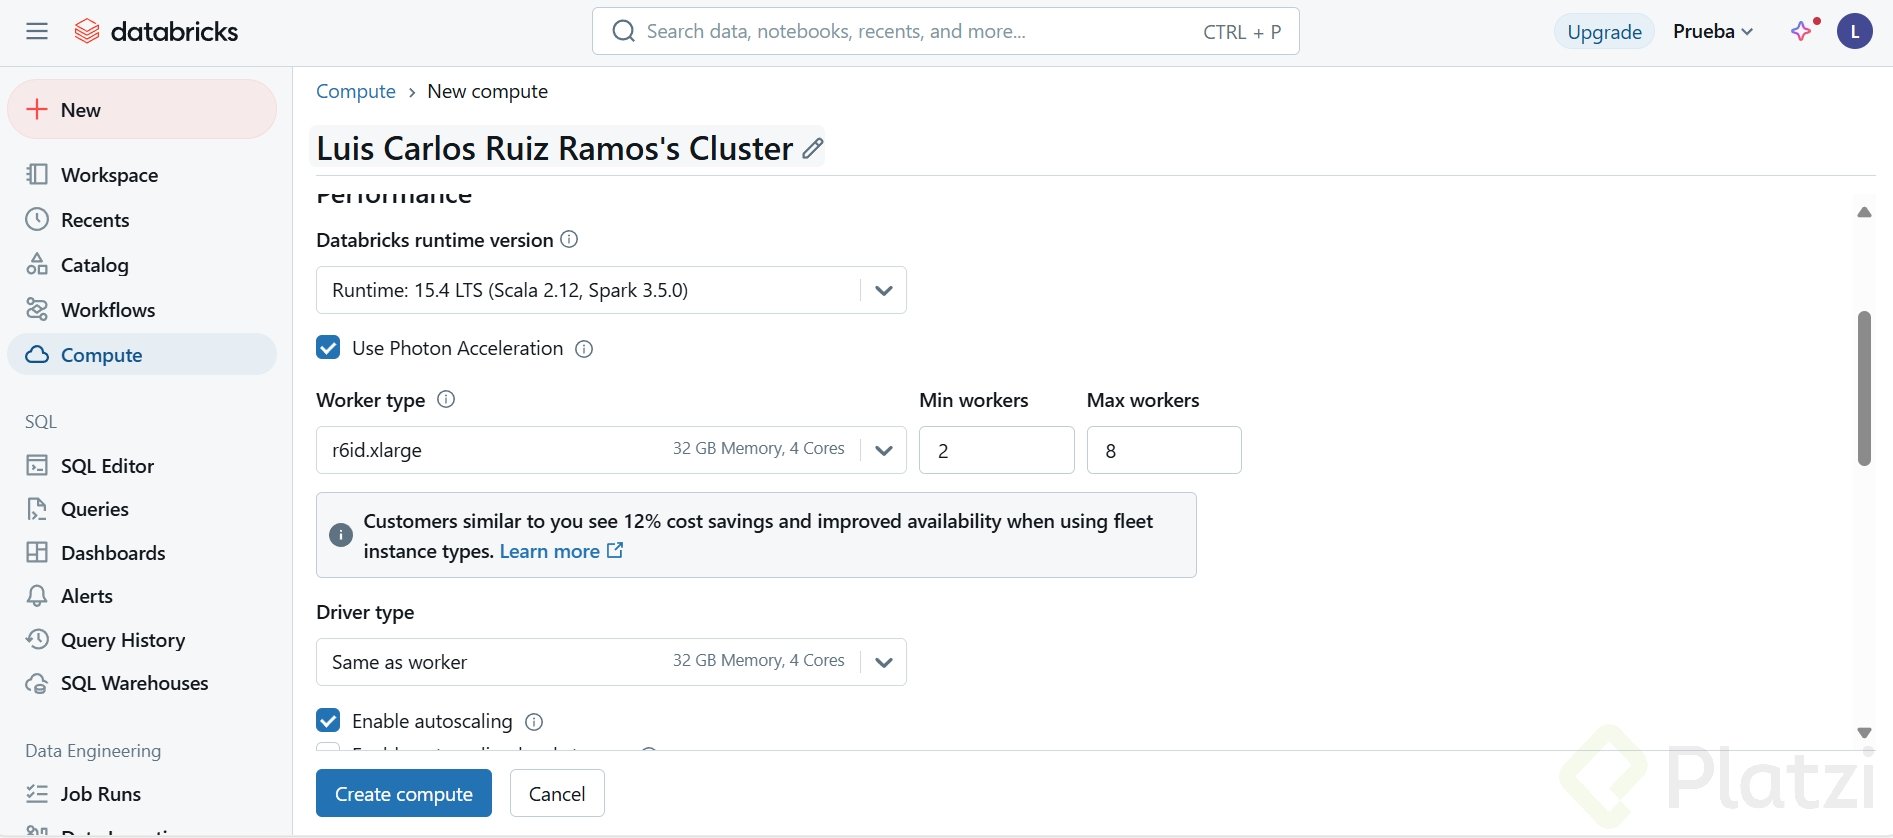The image size is (1893, 838).
Task: Expand the Databricks runtime version dropdown
Action: 883,290
